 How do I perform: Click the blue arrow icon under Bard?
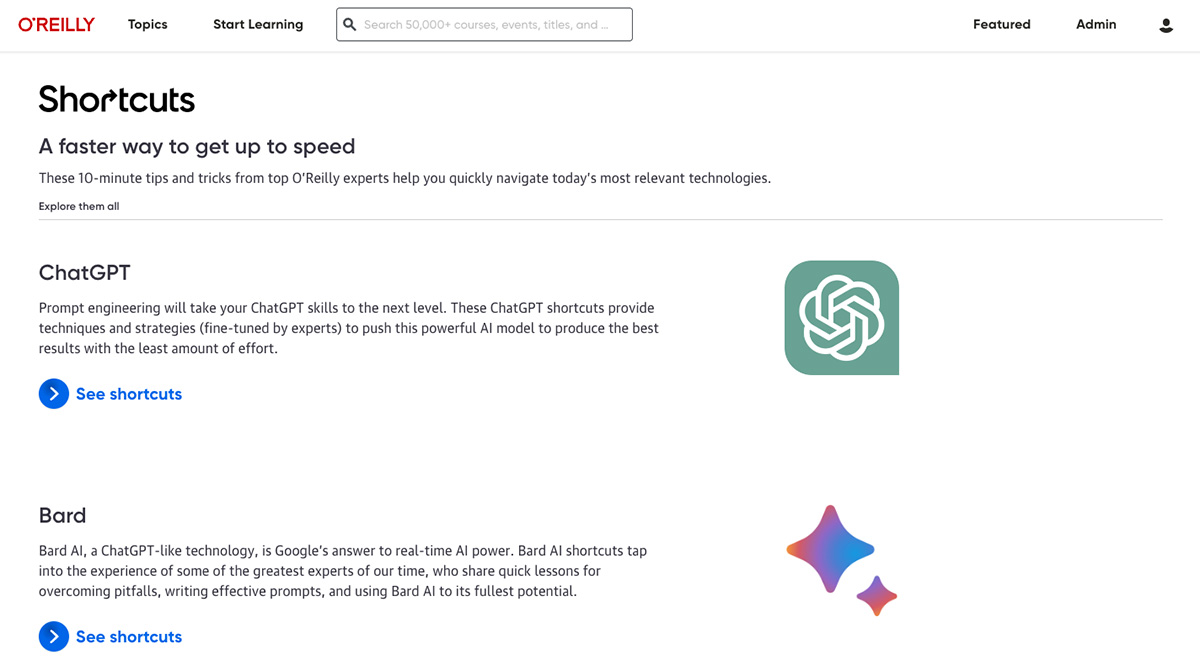point(54,637)
